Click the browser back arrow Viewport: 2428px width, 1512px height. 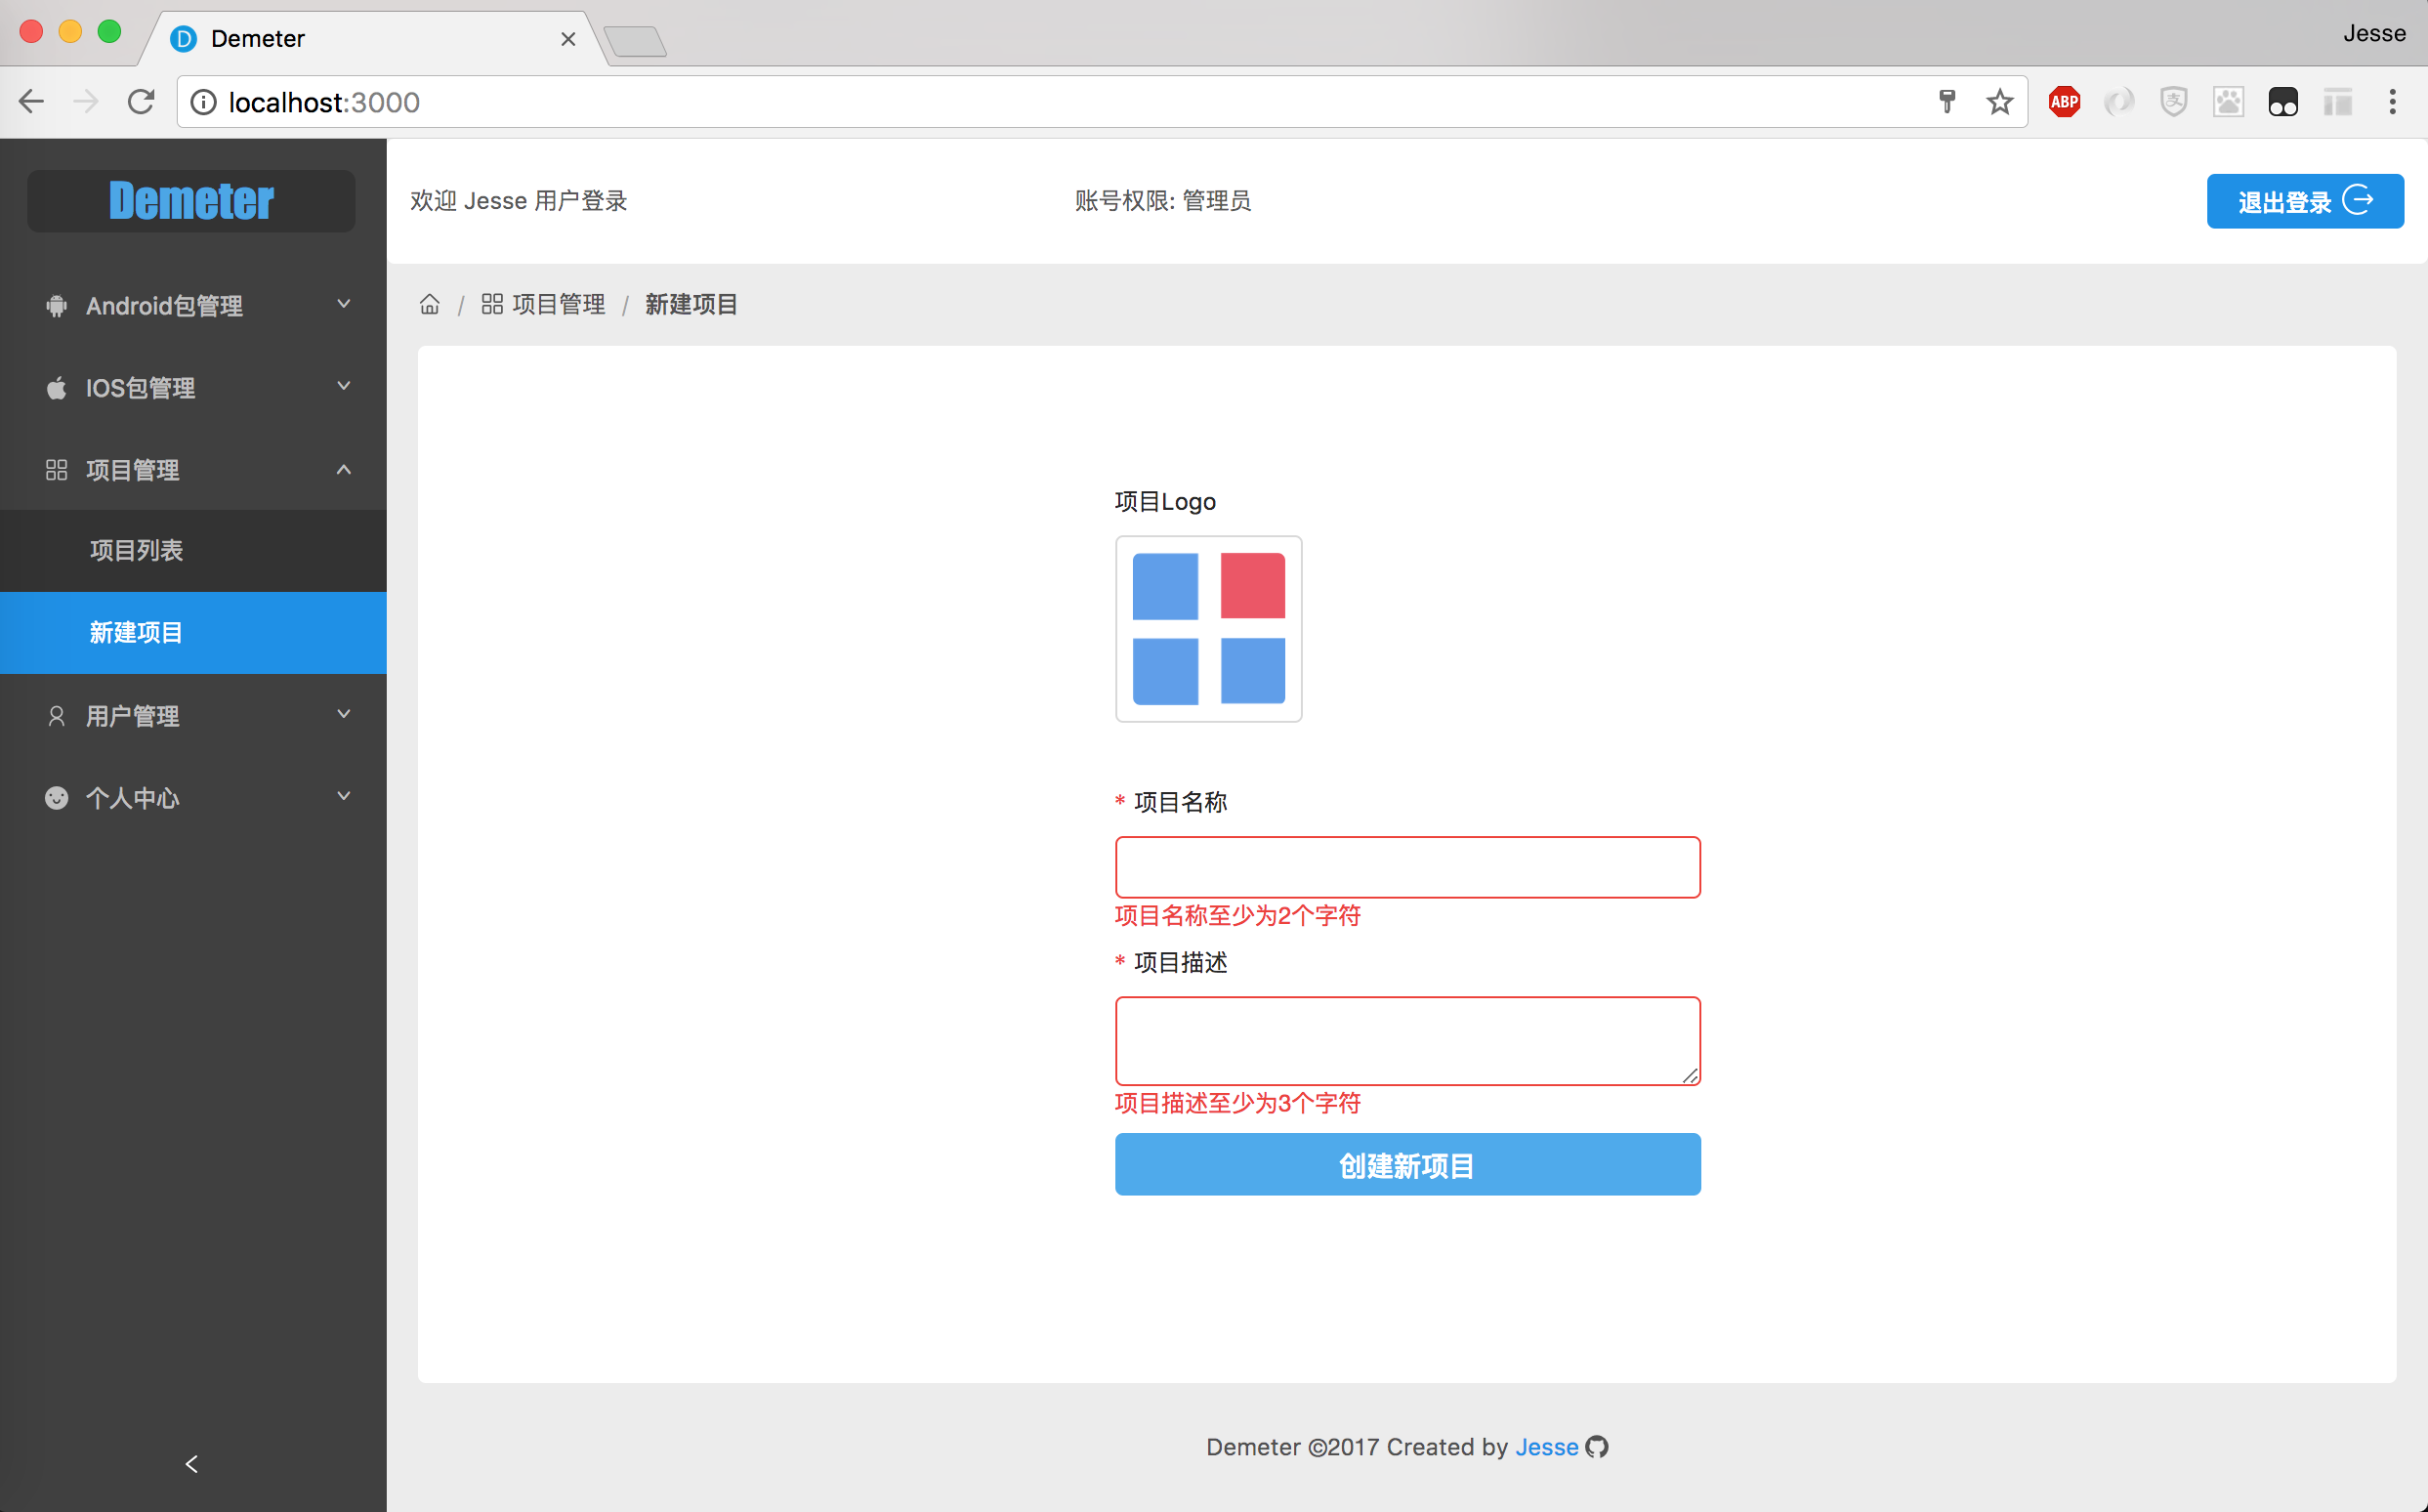pos(32,102)
